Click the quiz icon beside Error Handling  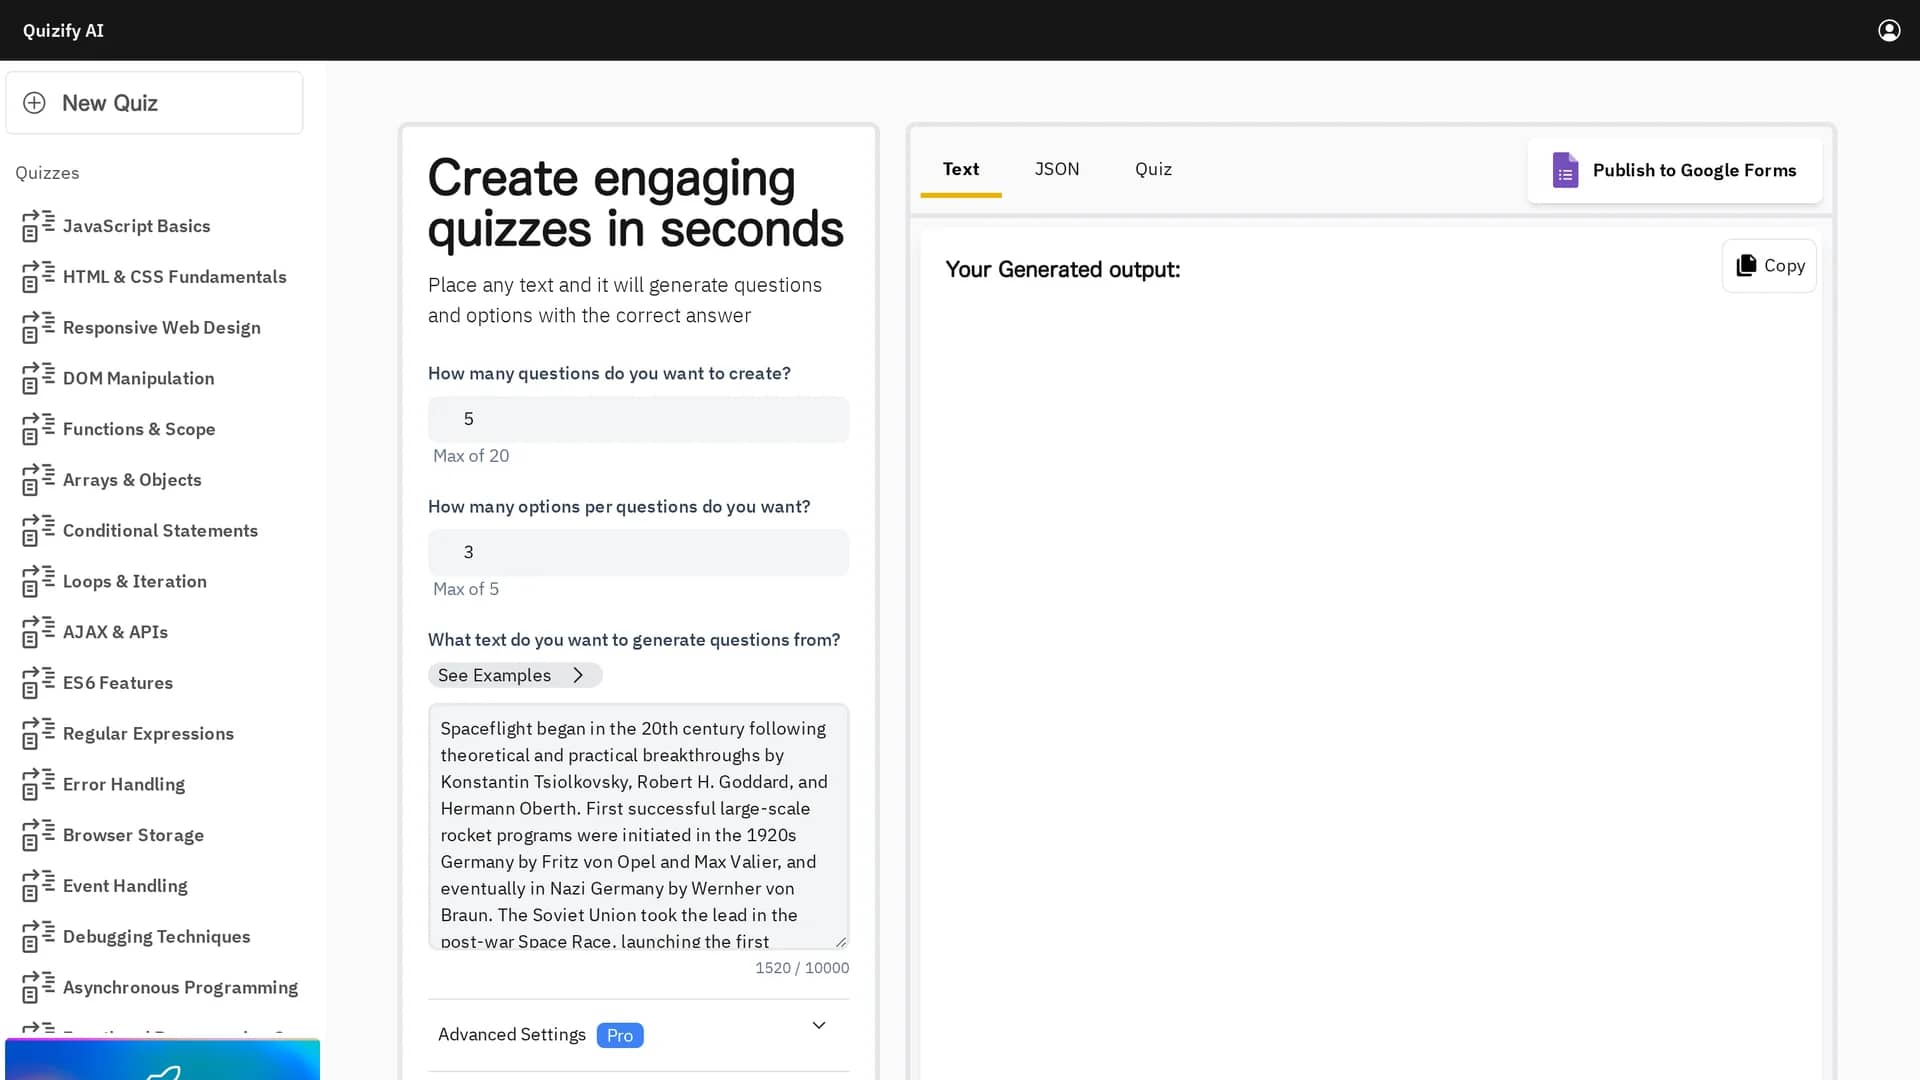[x=38, y=785]
